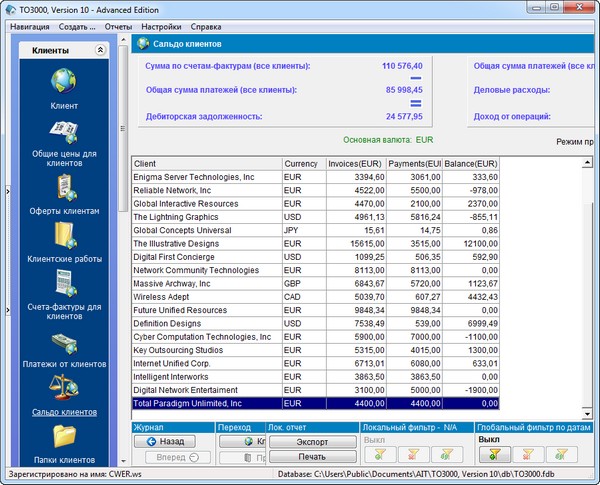Click upper arrow on left window edge
This screenshot has width=600, height=485.
point(7,190)
